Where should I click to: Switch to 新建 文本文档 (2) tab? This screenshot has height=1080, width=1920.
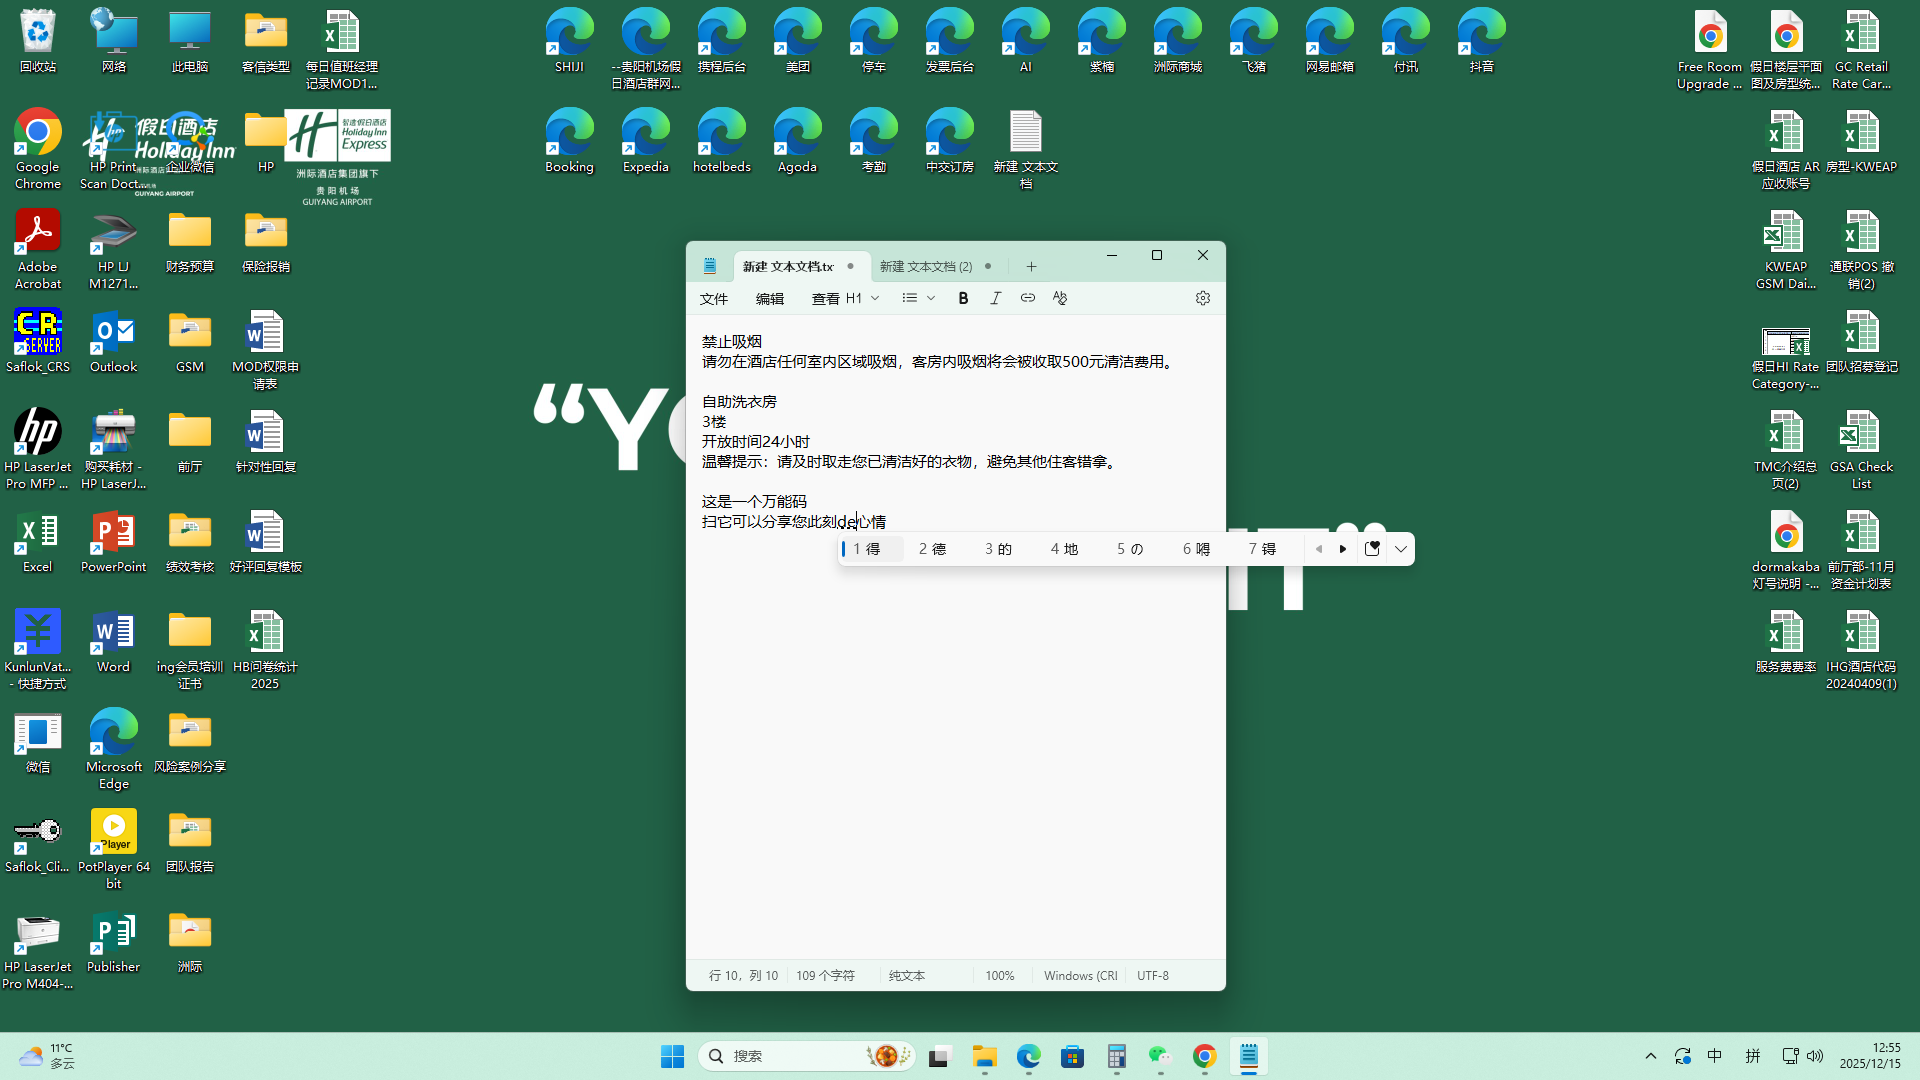click(x=926, y=267)
